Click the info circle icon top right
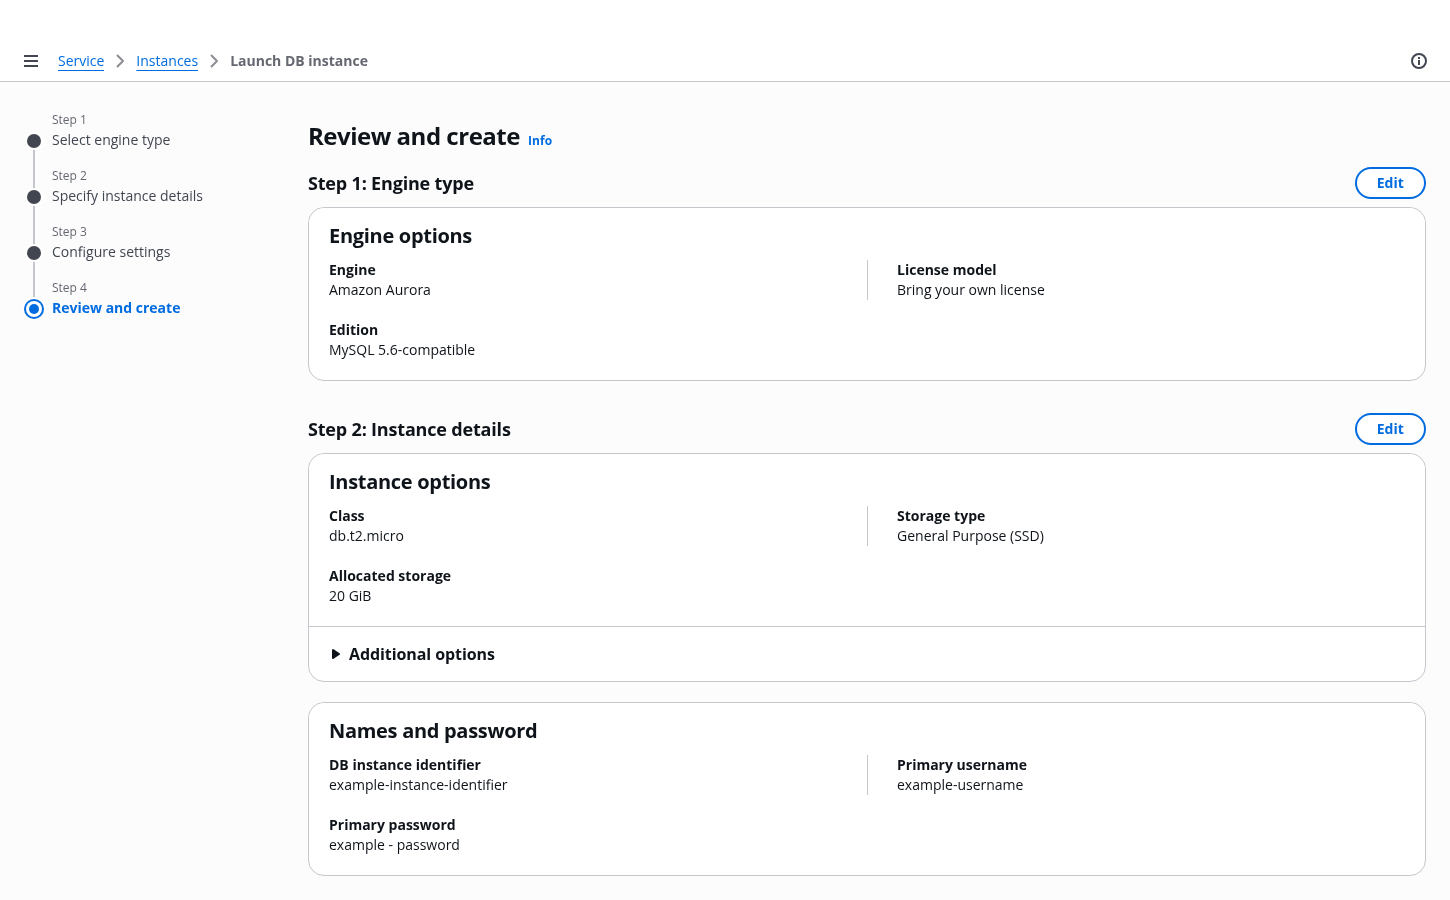 click(1418, 61)
